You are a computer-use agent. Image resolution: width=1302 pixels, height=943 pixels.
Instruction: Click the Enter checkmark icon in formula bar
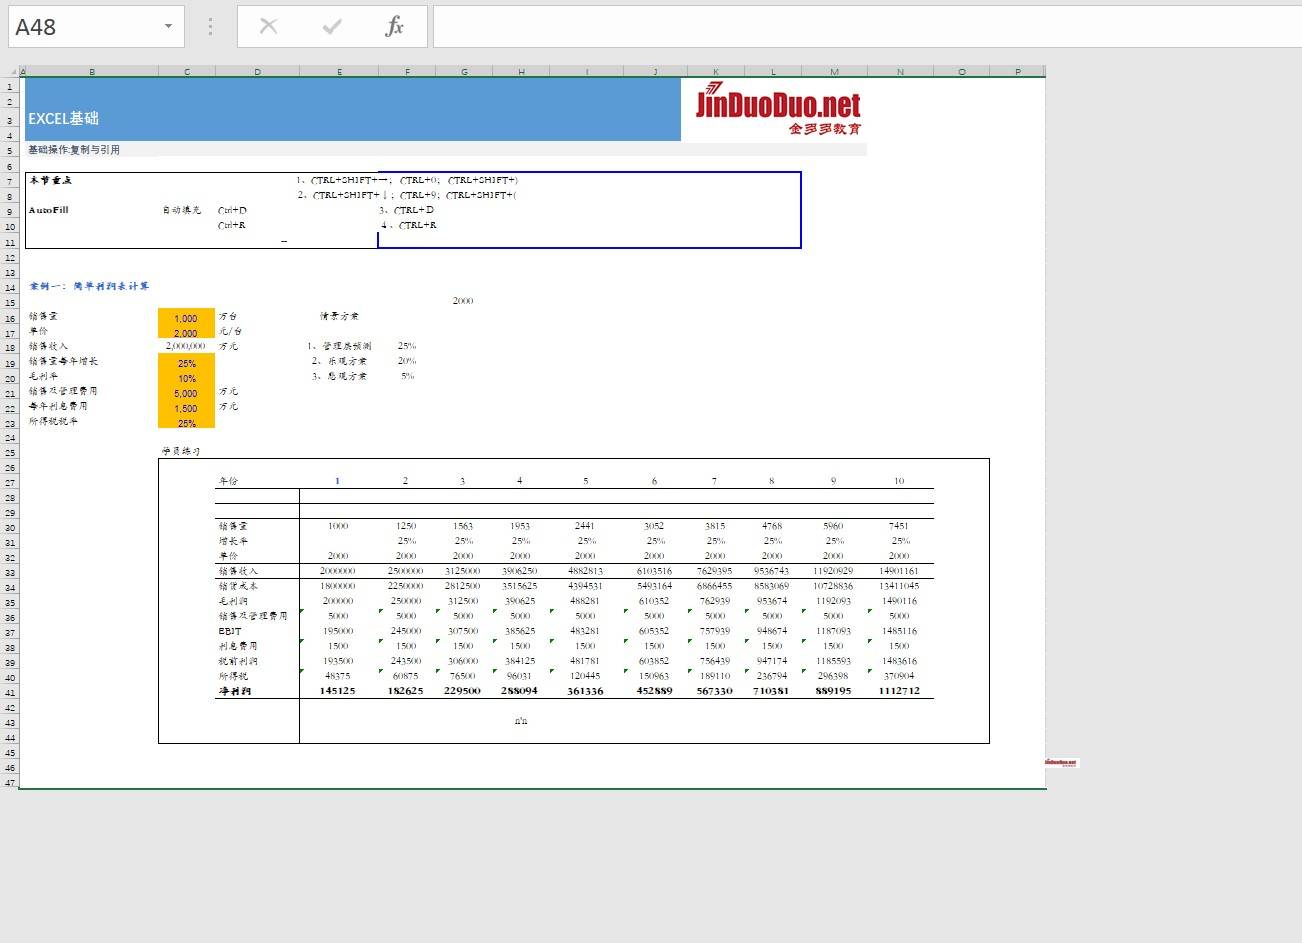point(332,27)
